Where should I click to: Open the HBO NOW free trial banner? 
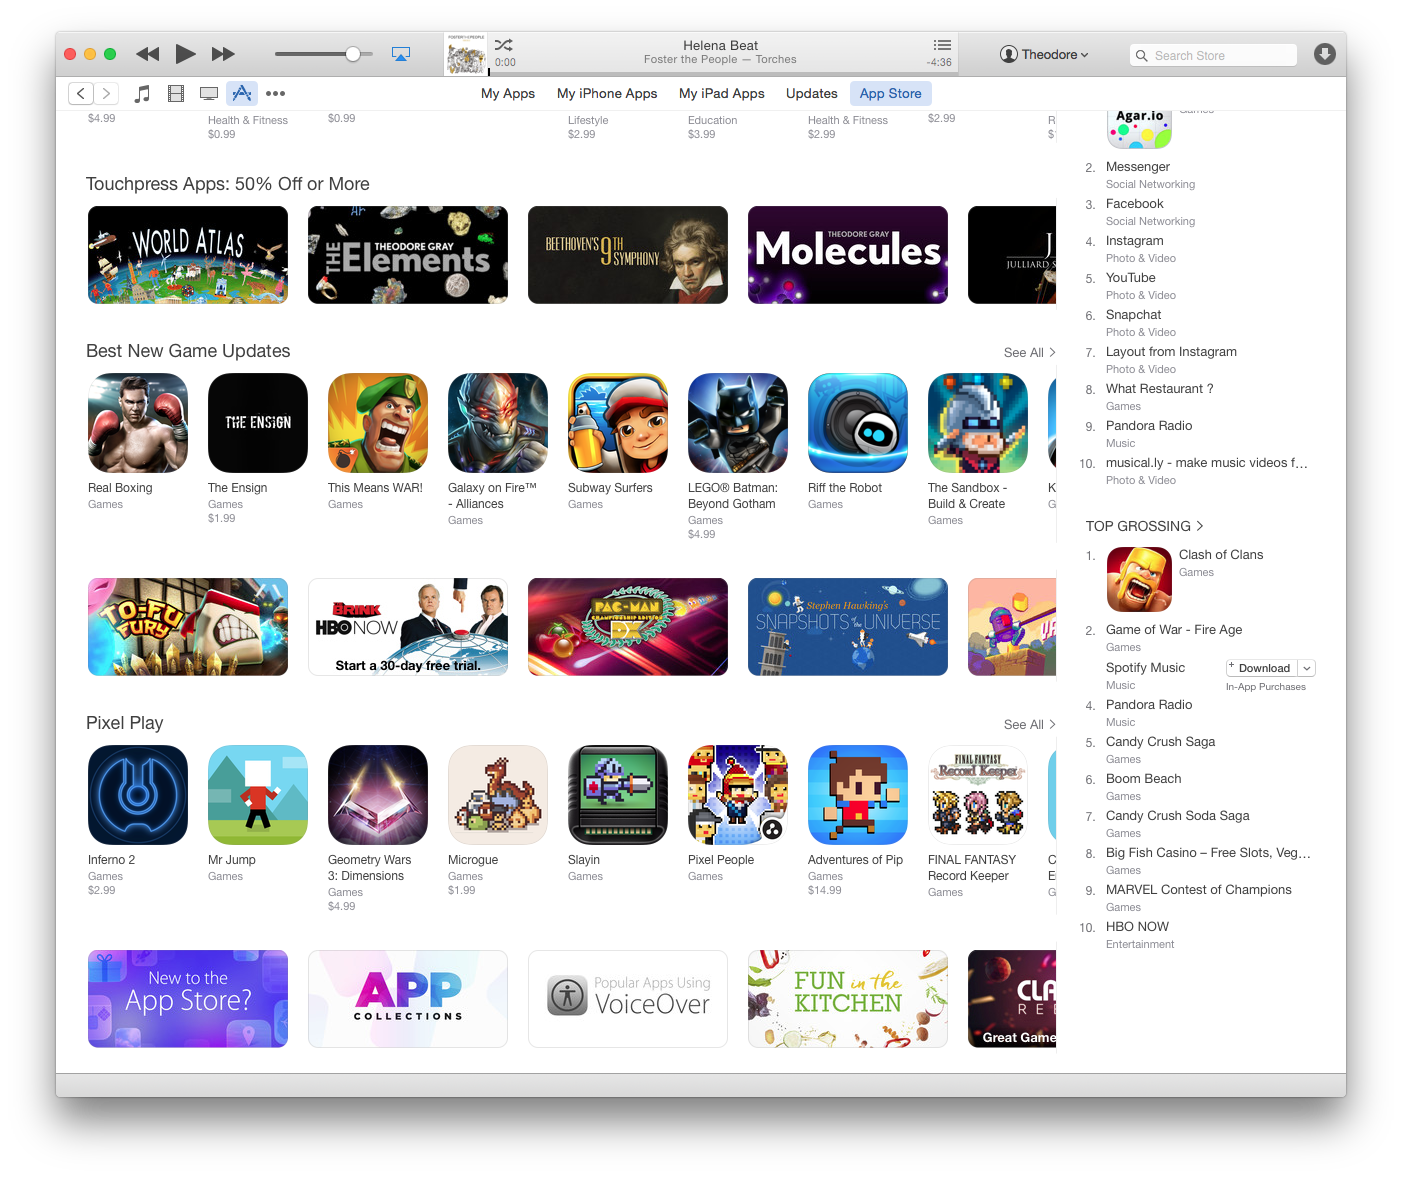tap(408, 627)
